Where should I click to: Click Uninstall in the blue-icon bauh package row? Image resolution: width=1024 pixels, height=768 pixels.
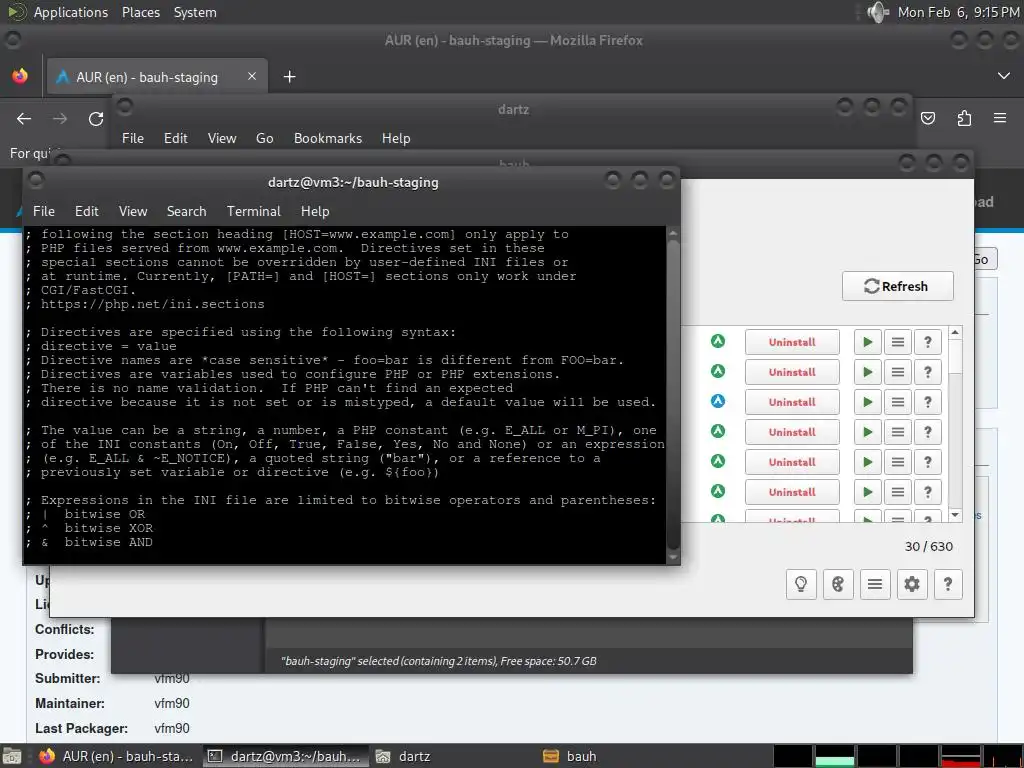pyautogui.click(x=792, y=402)
